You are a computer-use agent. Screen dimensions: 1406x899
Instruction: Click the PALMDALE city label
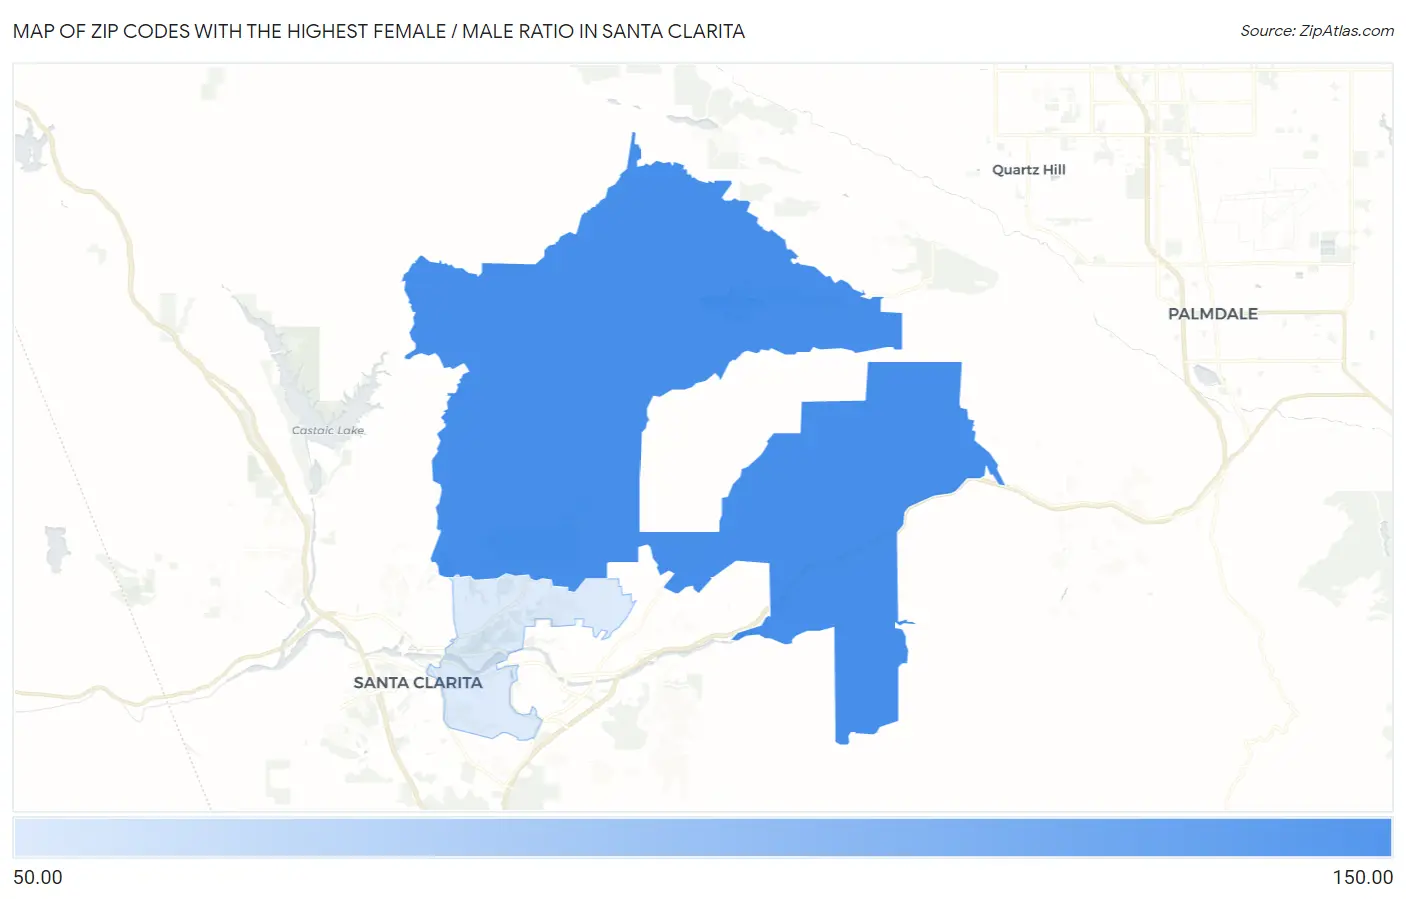[1213, 314]
